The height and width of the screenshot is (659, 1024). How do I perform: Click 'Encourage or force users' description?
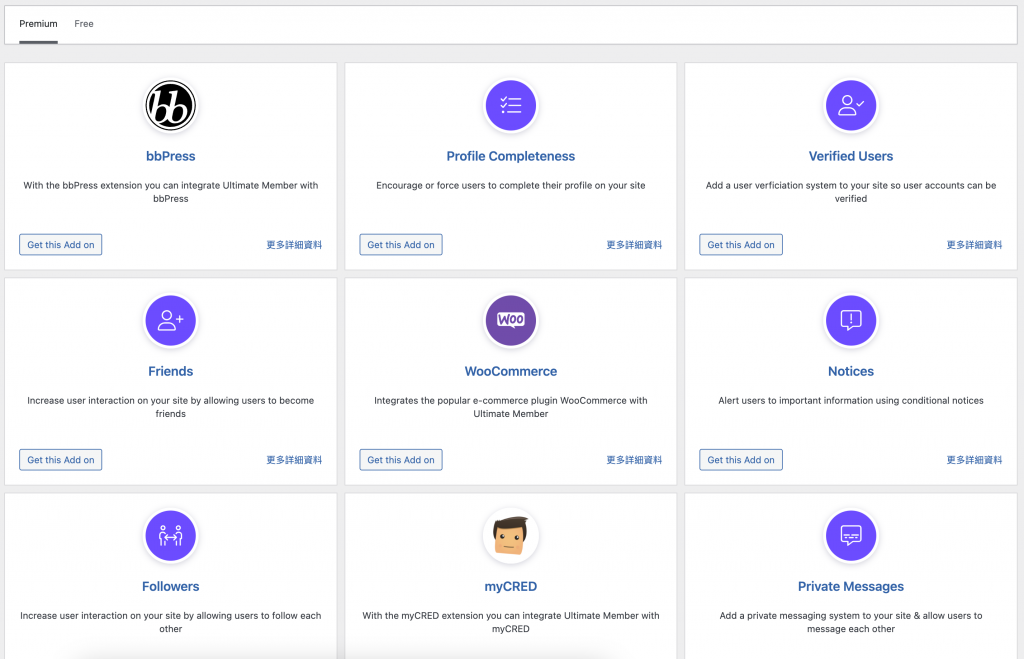511,185
